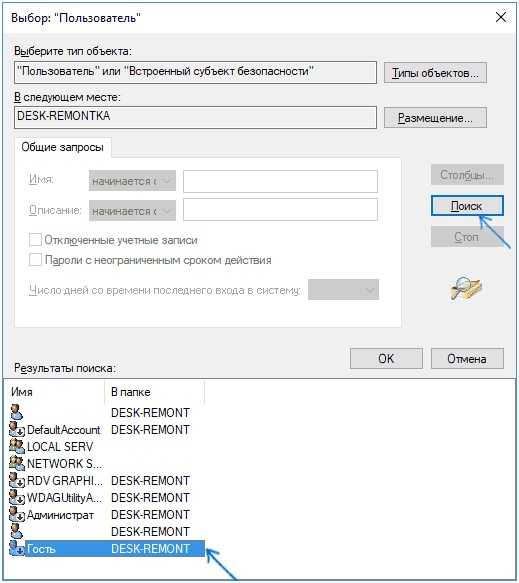Screen dimensions: 519x583
Task: Click the LOCAL SERVICE group icon
Action: point(17,446)
